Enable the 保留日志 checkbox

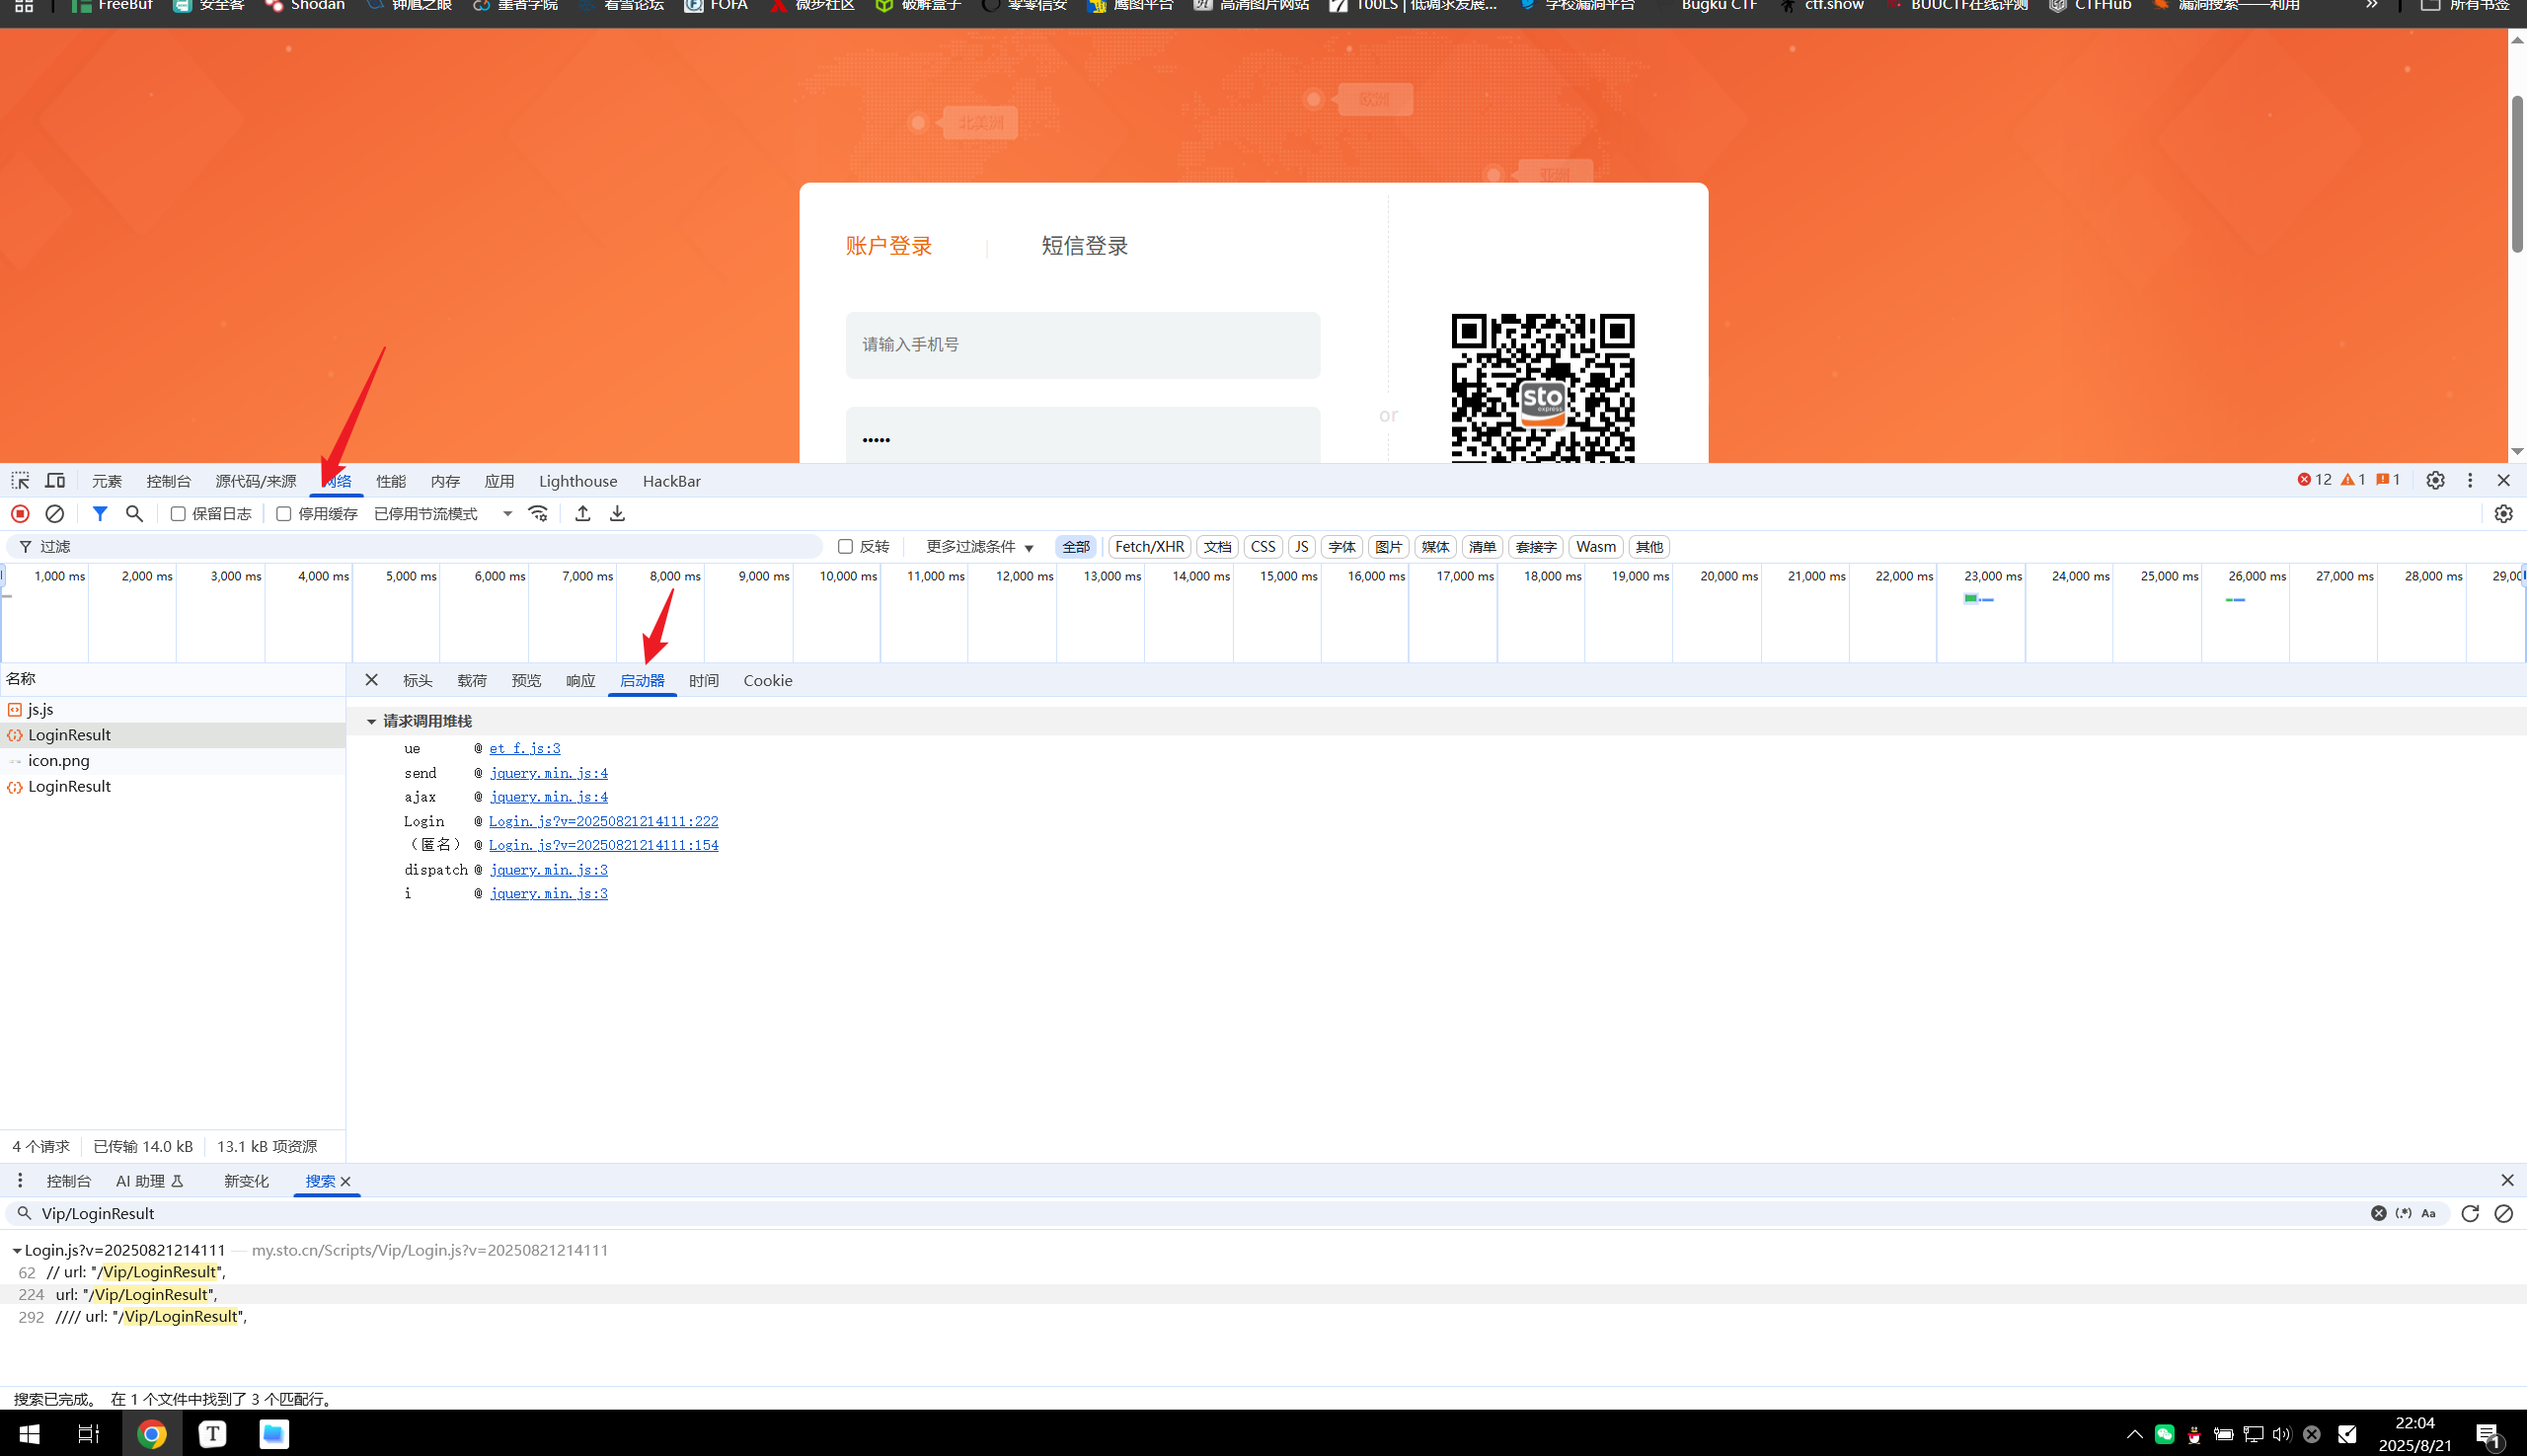pos(178,514)
